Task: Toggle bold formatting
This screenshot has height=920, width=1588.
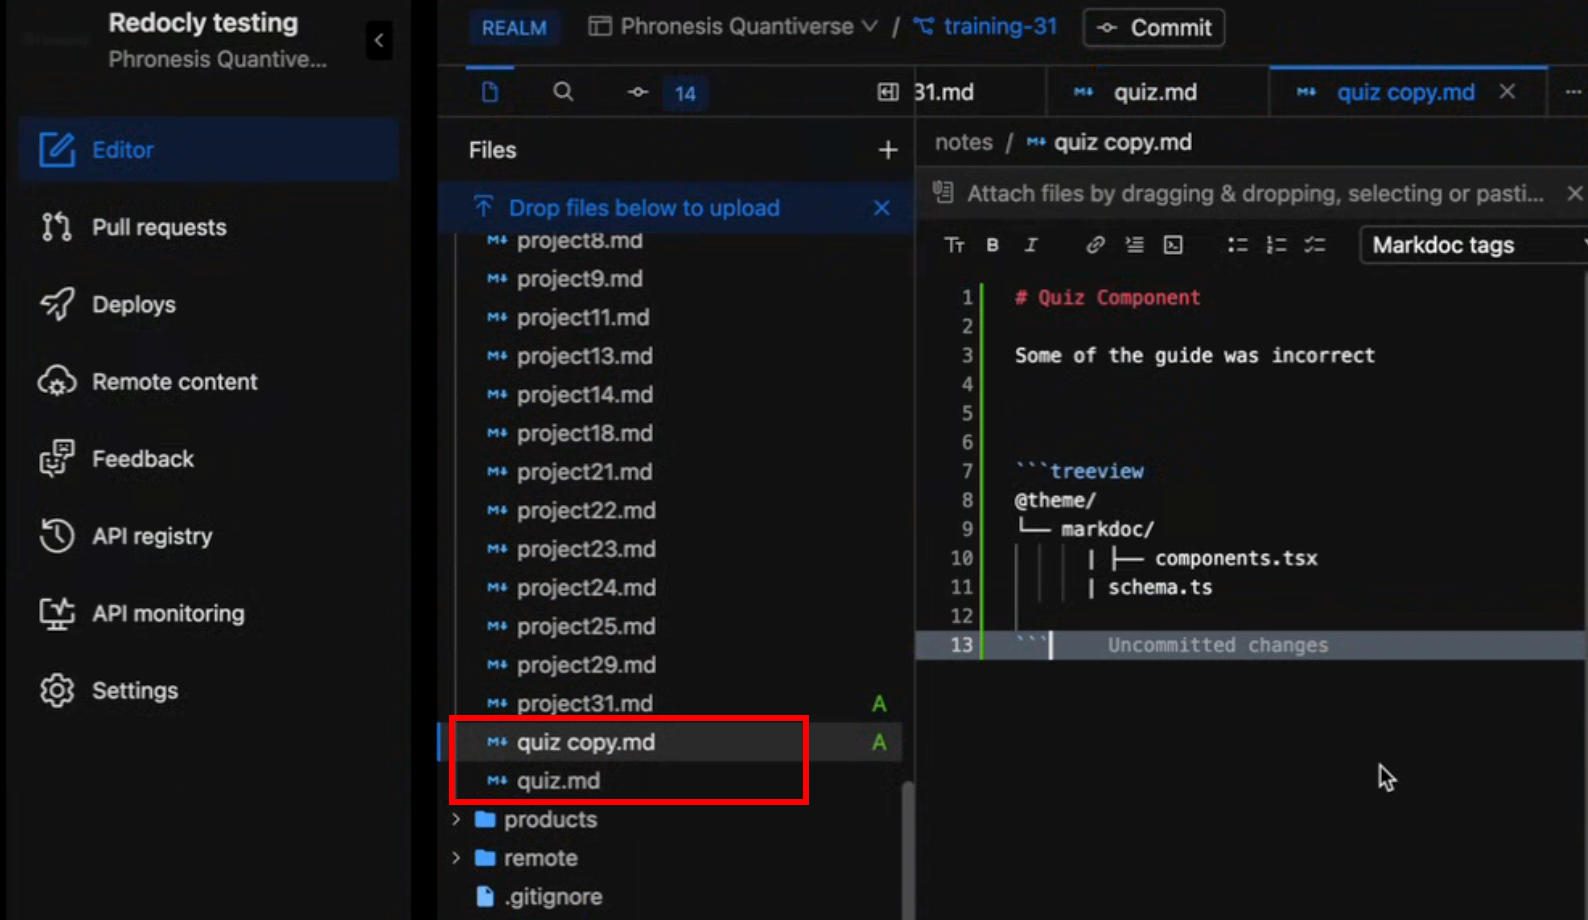Action: point(992,245)
